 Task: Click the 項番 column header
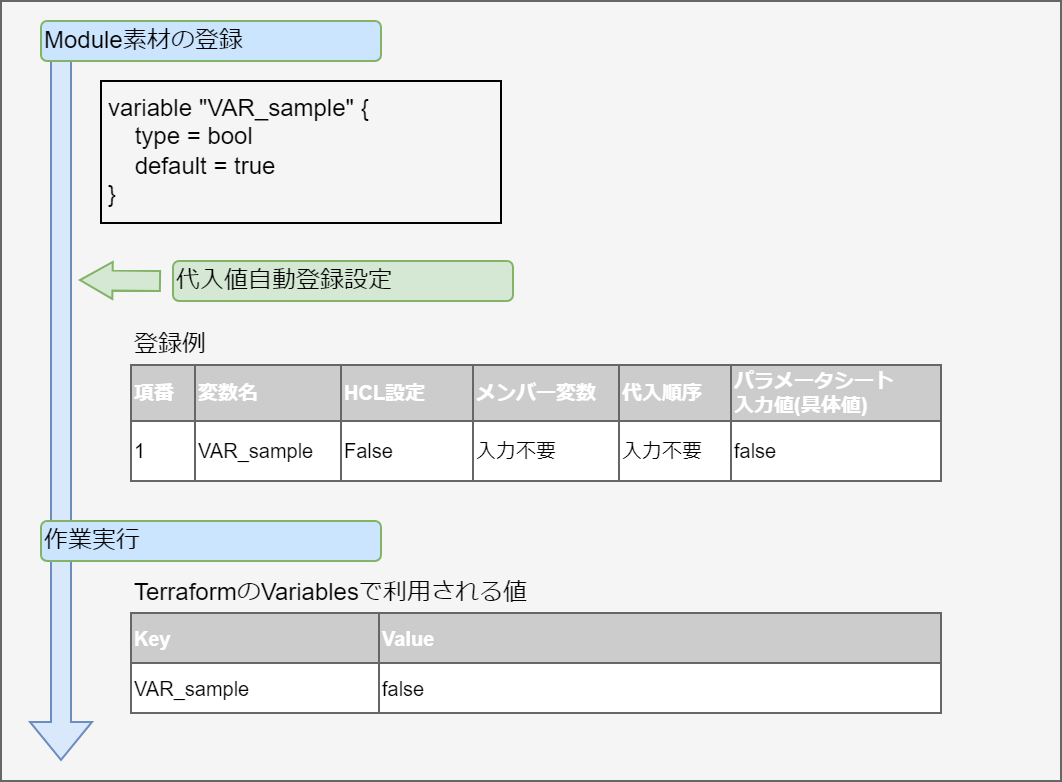point(162,393)
